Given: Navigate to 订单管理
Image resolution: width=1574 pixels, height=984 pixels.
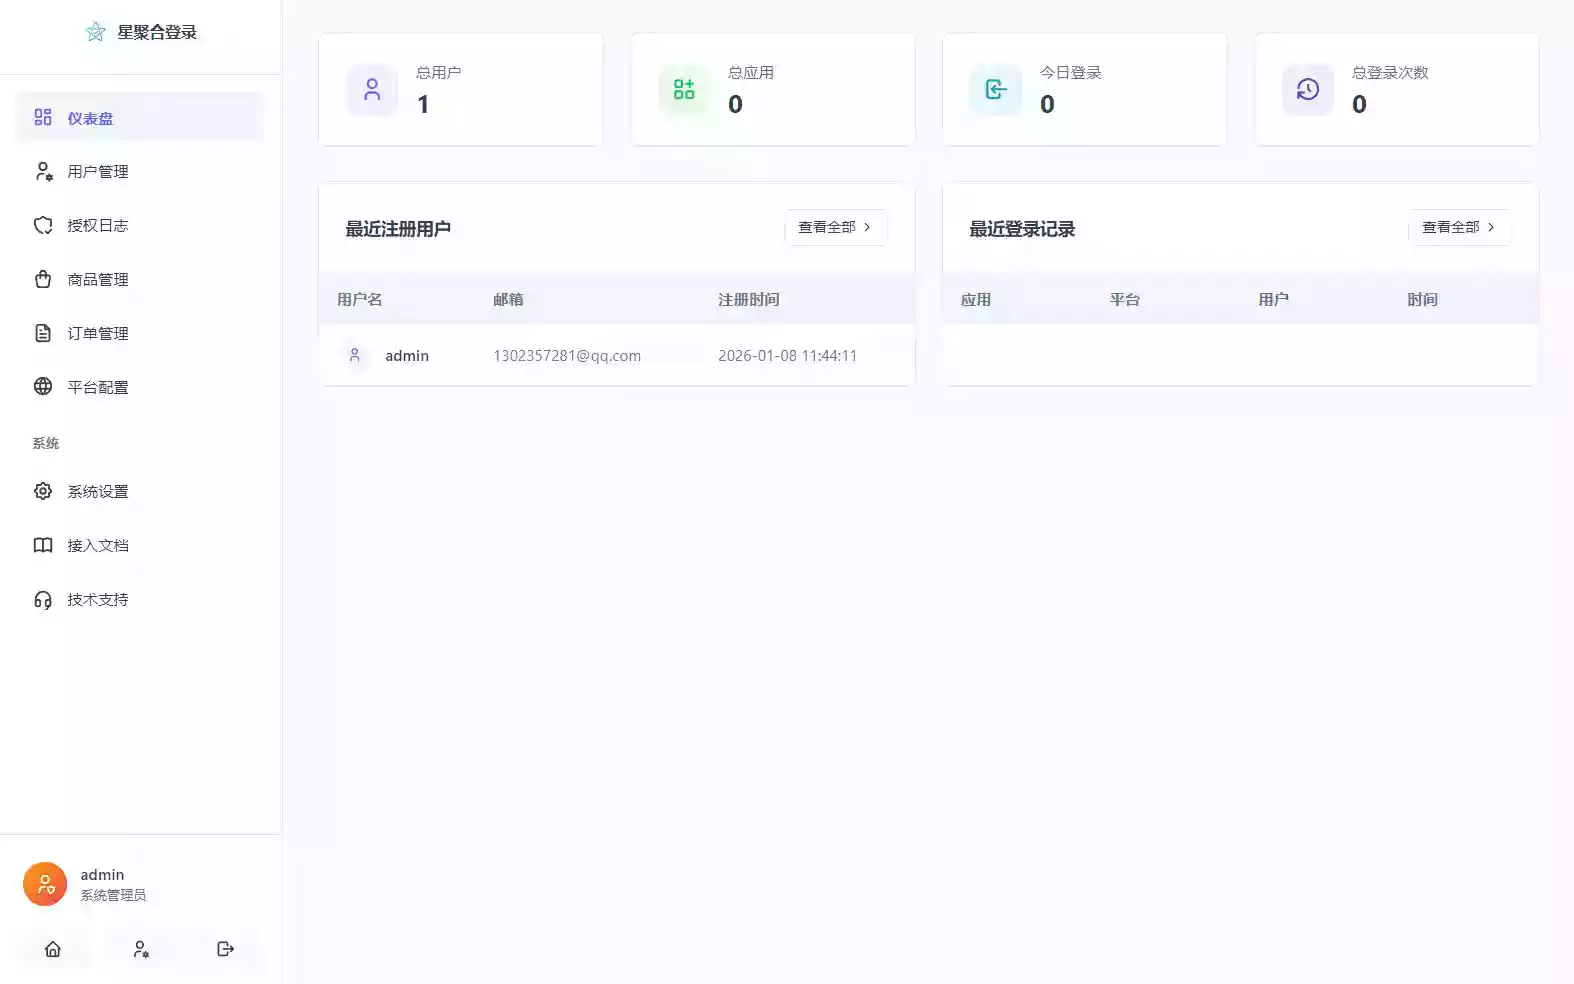Looking at the screenshot, I should pos(140,333).
